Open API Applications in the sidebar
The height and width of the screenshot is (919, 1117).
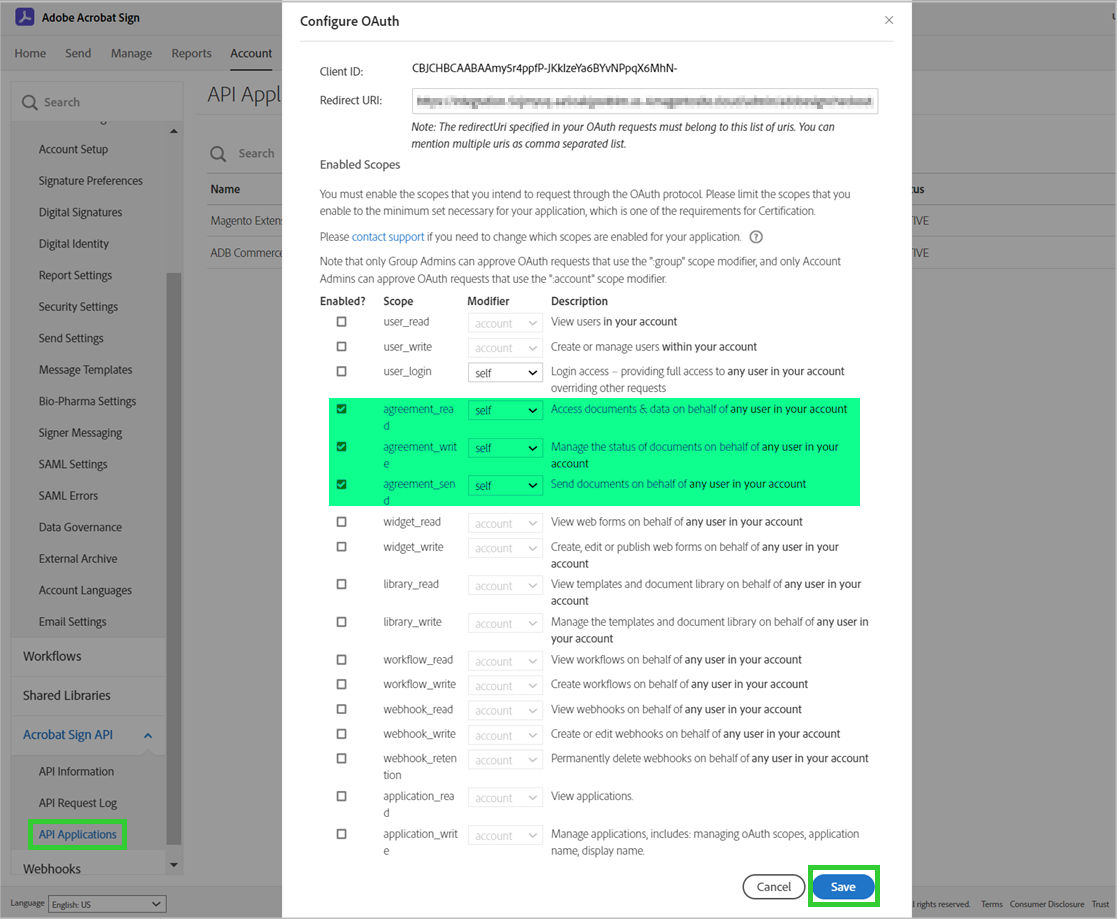(x=78, y=835)
